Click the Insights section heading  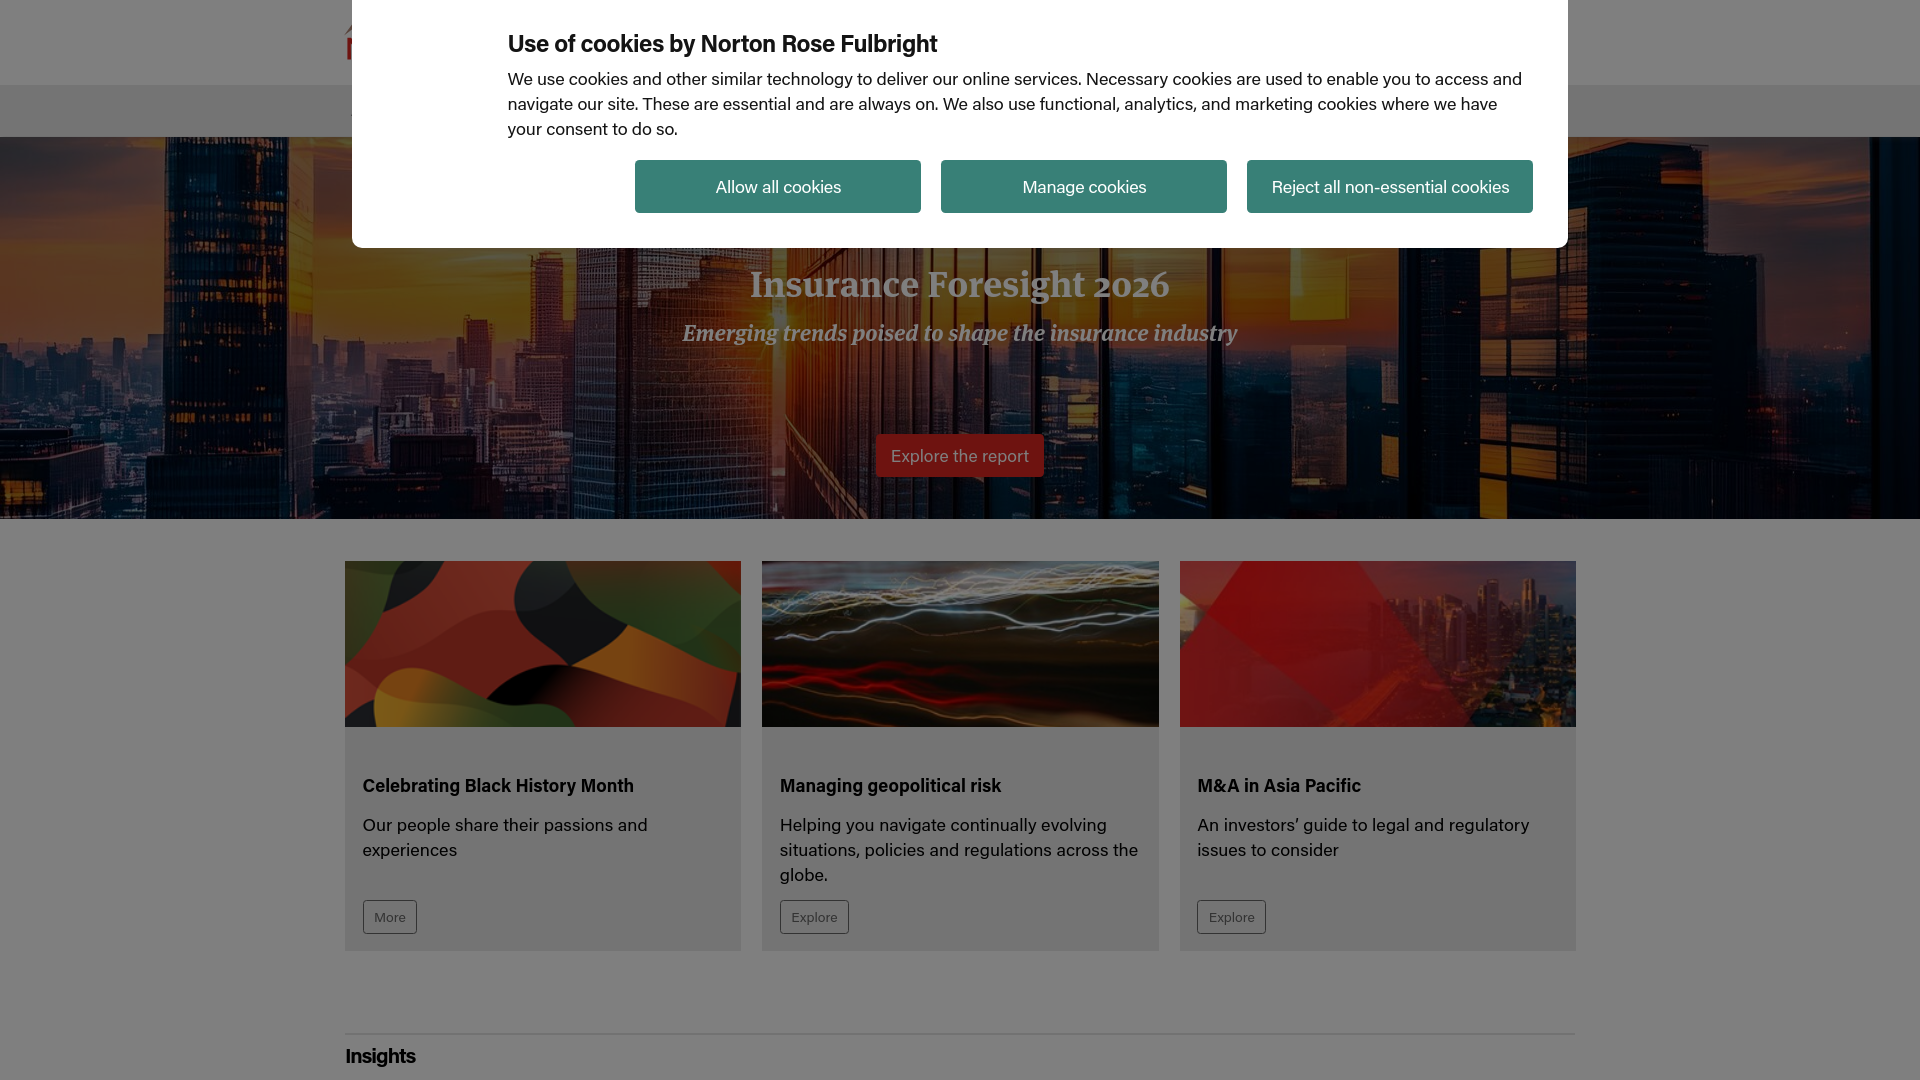pyautogui.click(x=380, y=1056)
